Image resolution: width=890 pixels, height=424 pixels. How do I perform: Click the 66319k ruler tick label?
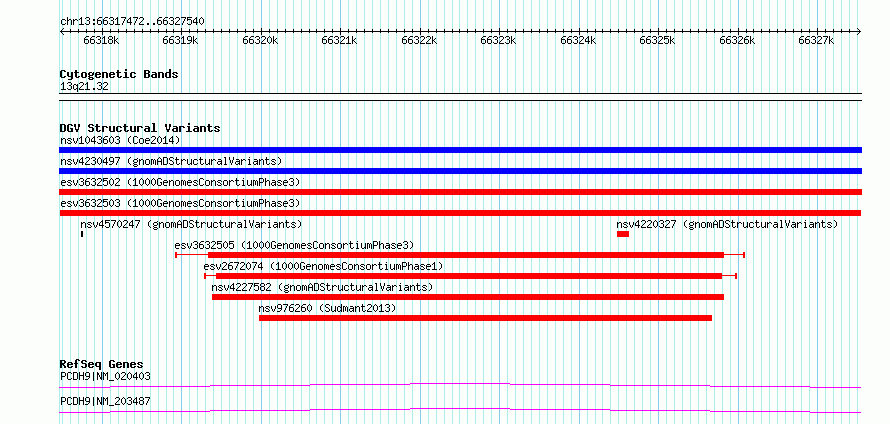pyautogui.click(x=180, y=41)
